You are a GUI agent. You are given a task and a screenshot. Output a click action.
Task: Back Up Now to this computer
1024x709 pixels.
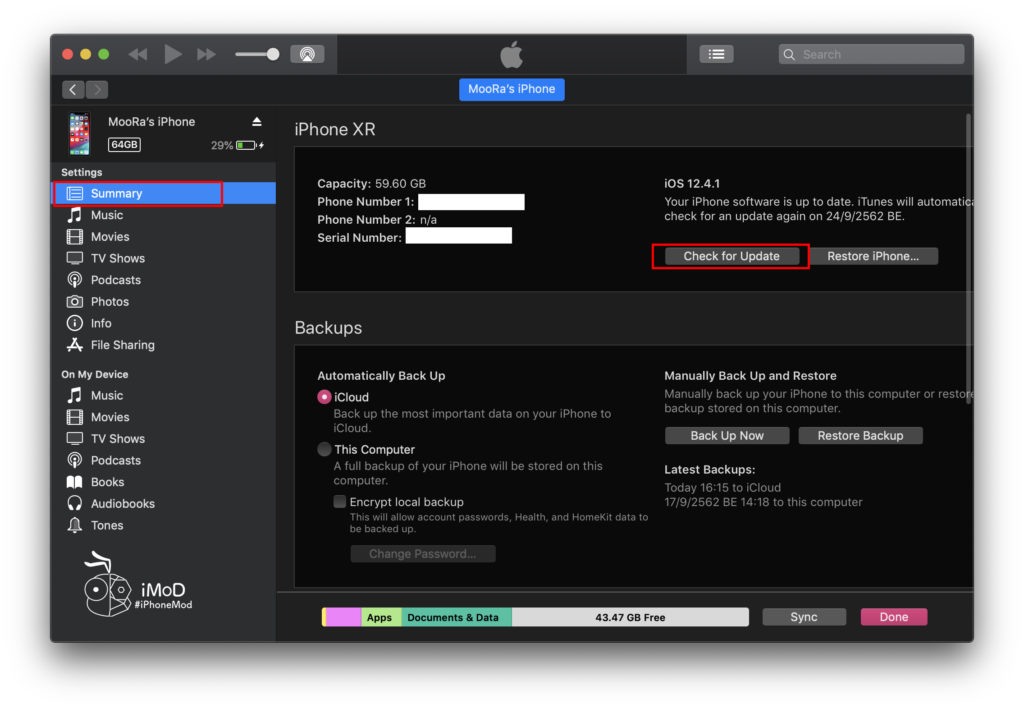(x=726, y=435)
